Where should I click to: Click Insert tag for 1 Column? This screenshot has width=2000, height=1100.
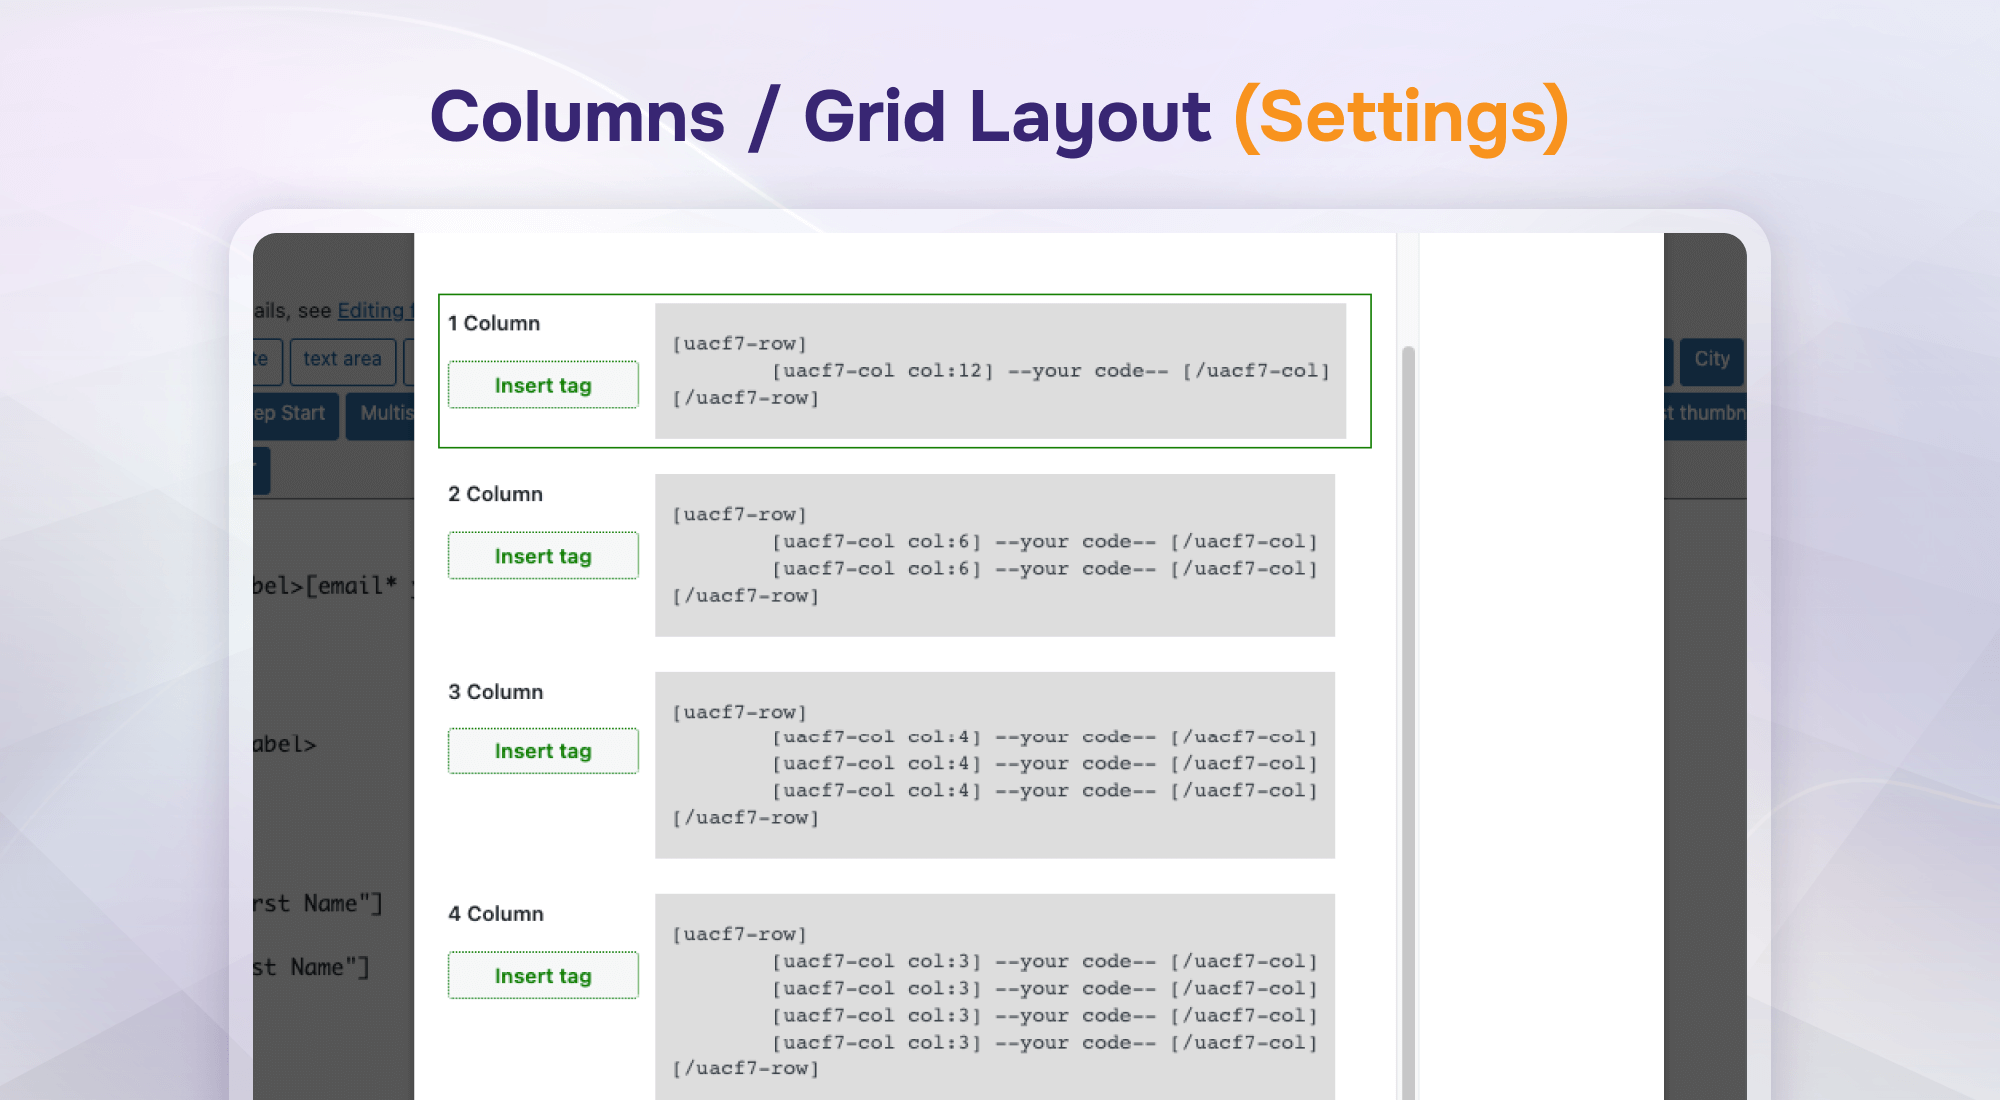543,385
